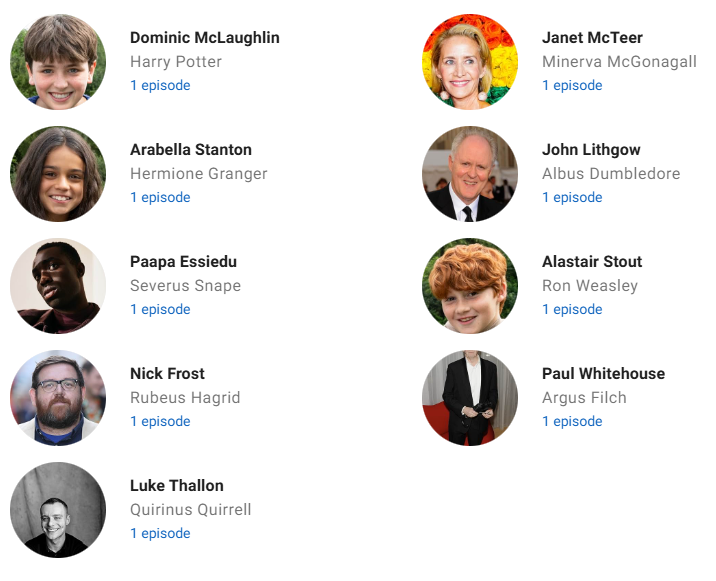The height and width of the screenshot is (581, 716).
Task: Select the photo beside the John Lithgow listing
Action: [x=470, y=174]
